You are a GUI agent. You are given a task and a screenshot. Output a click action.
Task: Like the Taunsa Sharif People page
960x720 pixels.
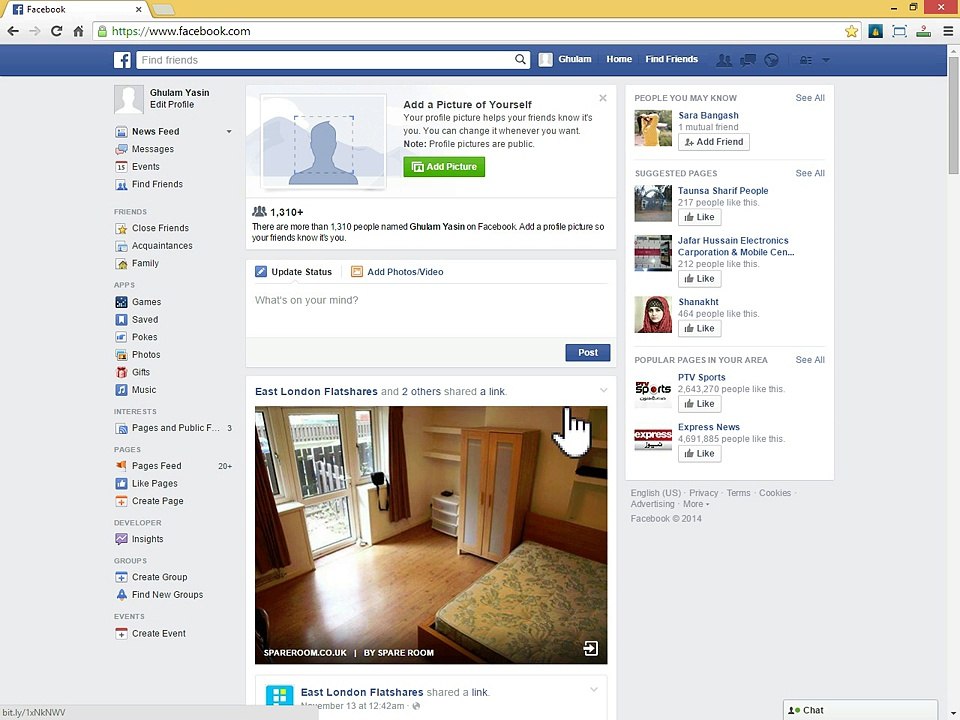699,217
